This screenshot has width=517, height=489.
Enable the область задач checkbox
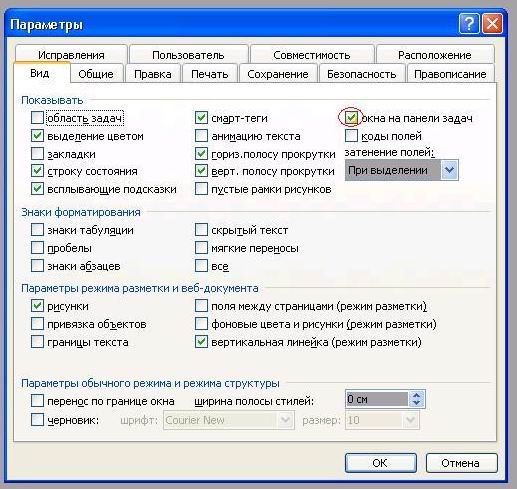pyautogui.click(x=37, y=118)
